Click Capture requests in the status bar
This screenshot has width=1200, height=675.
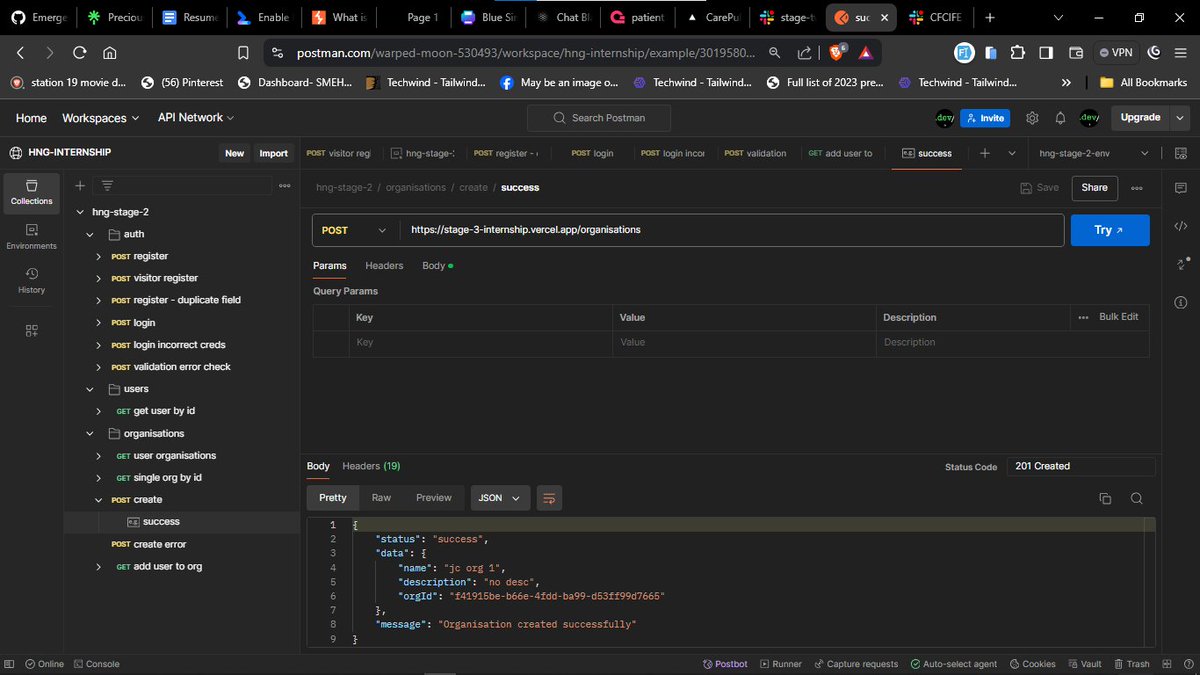855,664
